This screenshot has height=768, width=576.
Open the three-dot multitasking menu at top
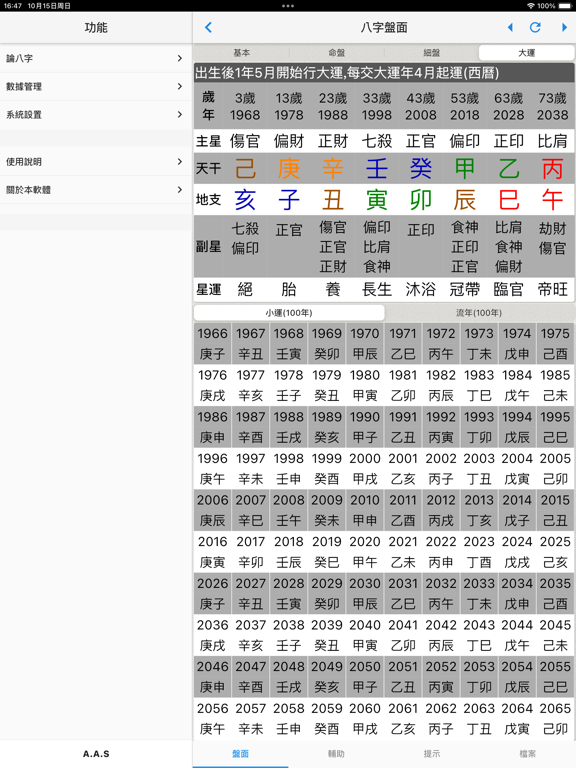288,6
